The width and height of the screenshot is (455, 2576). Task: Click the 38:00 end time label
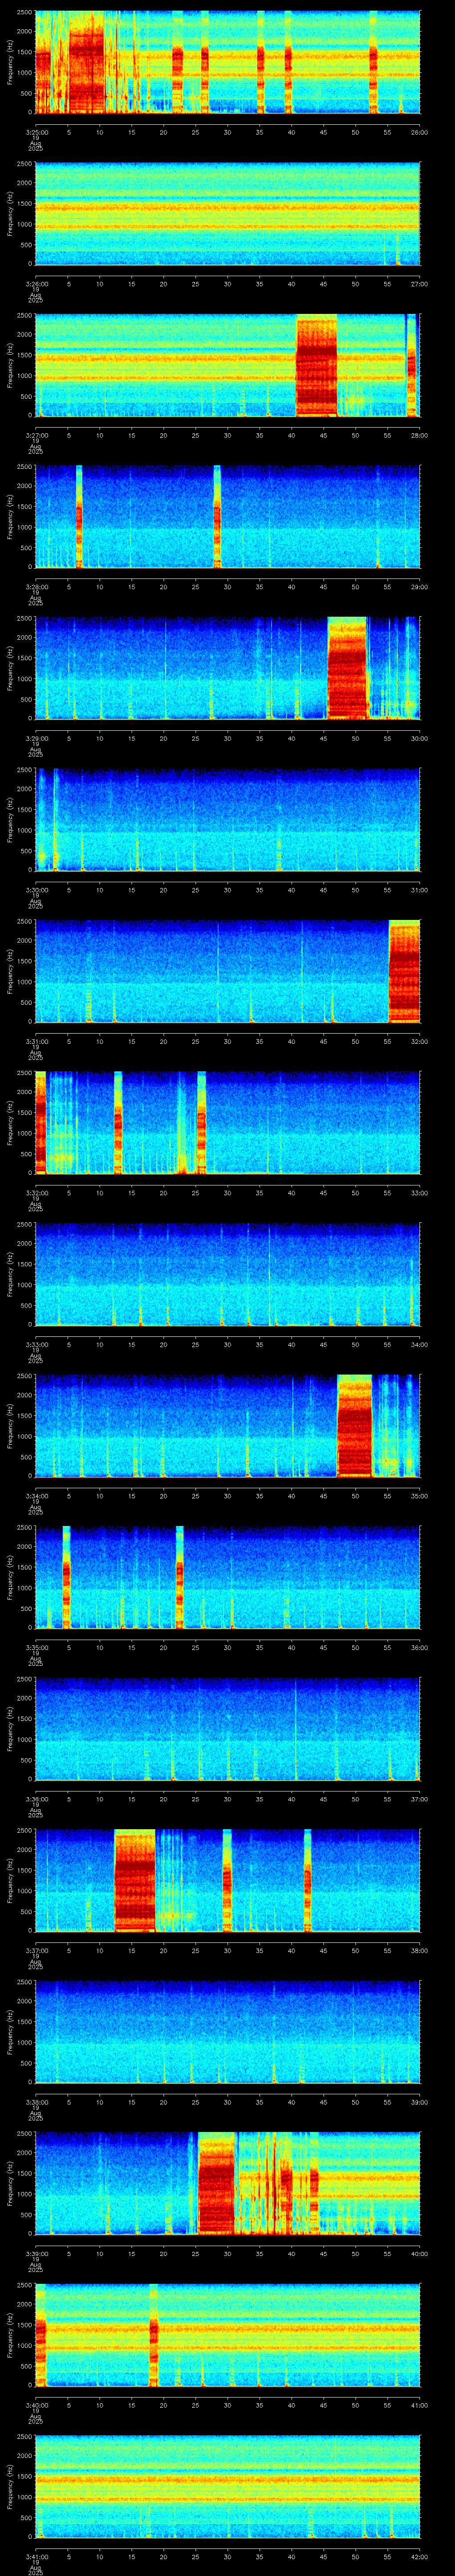click(x=419, y=1950)
